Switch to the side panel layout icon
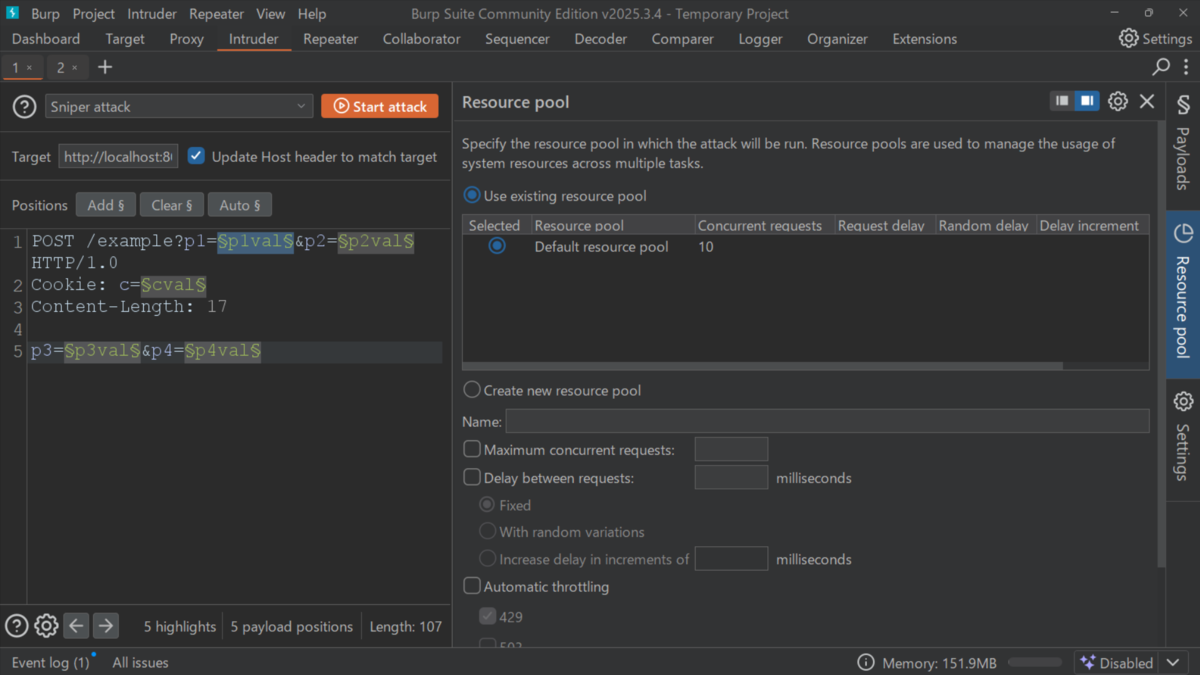Viewport: 1200px width, 675px height. point(1086,101)
